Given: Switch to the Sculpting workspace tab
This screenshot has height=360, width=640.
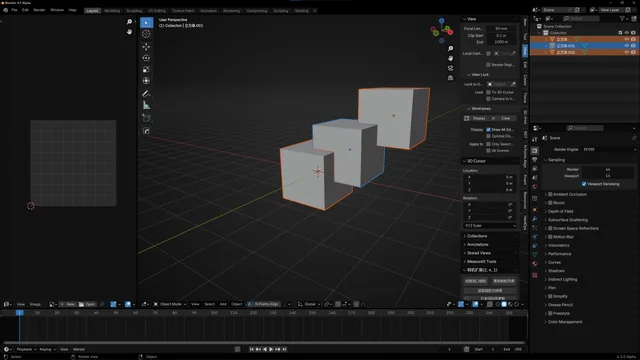Looking at the screenshot, I should tap(134, 11).
